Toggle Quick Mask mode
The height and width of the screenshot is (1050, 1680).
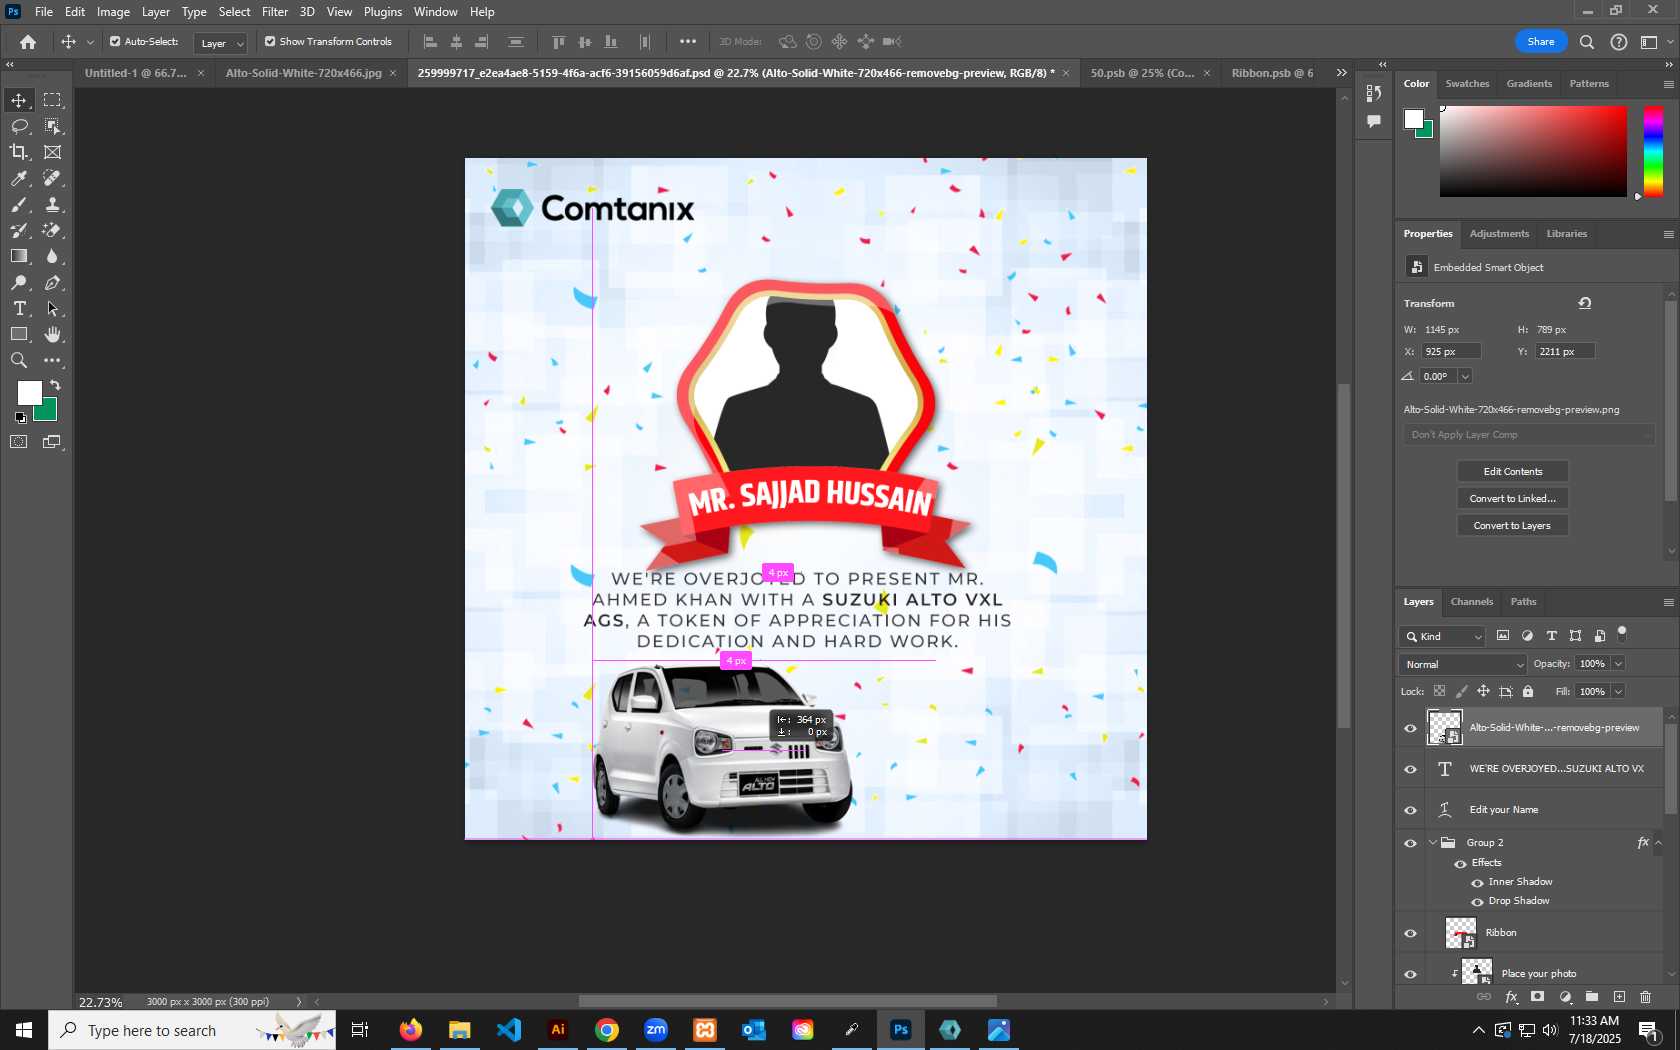(19, 442)
